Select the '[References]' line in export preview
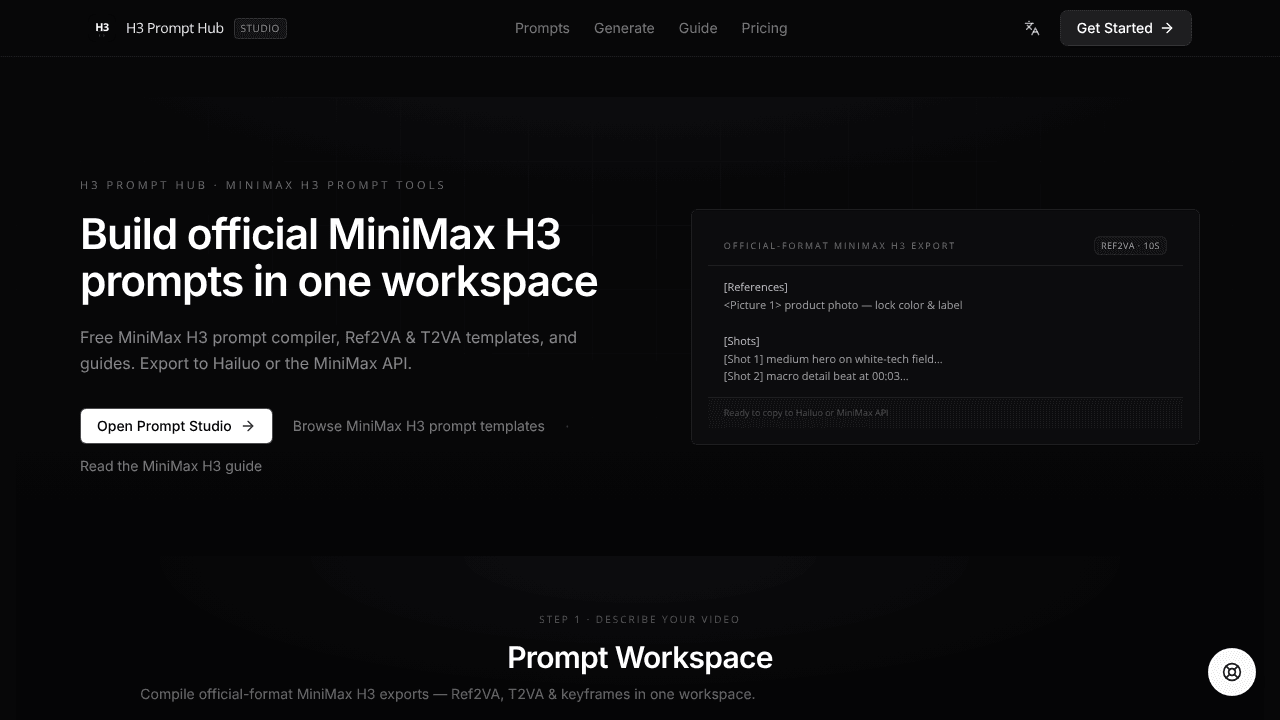 pyautogui.click(x=756, y=287)
